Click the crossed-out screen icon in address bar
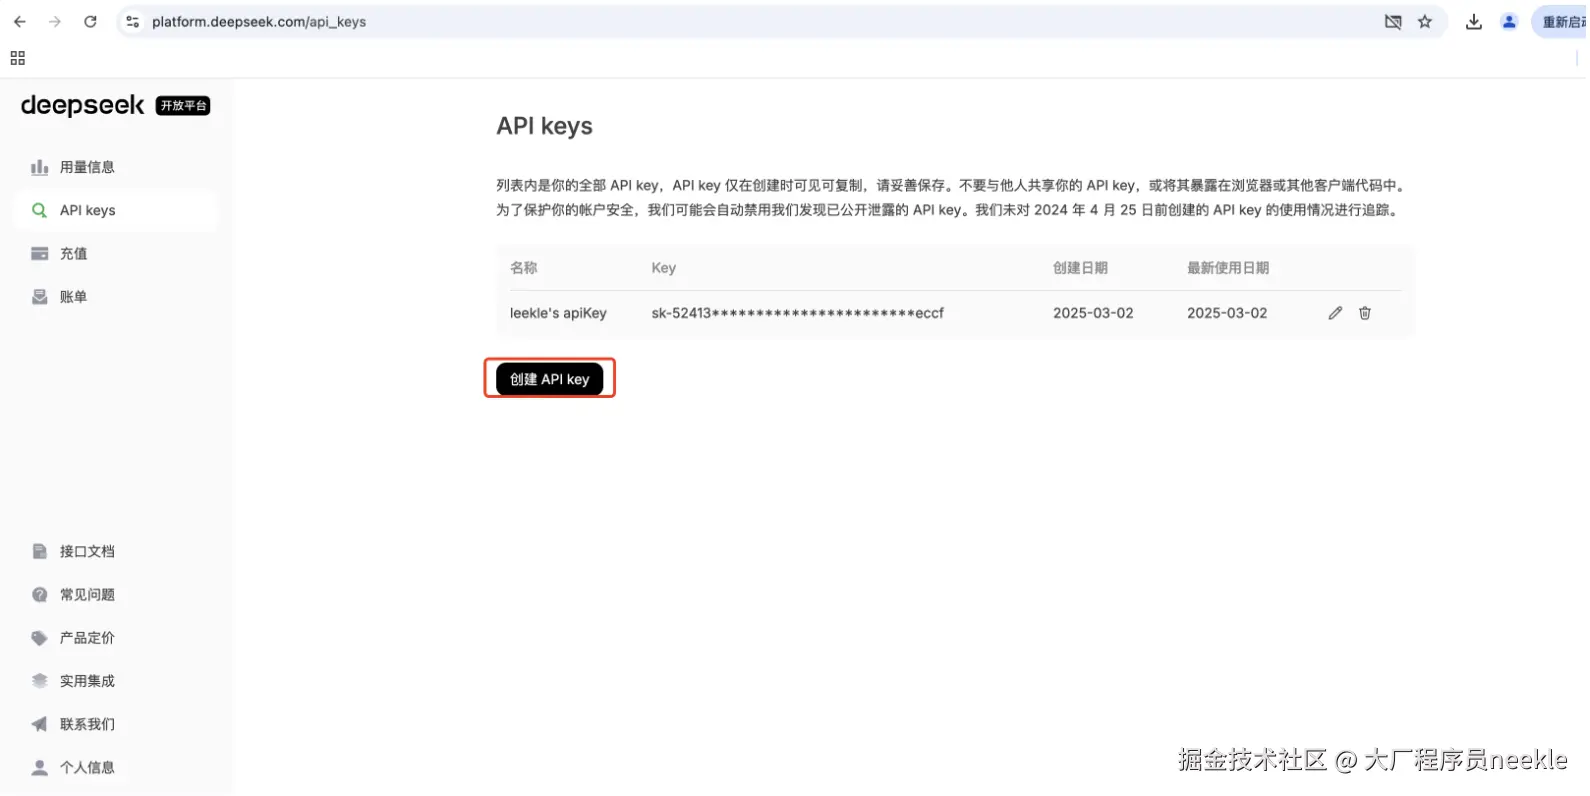 tap(1393, 22)
